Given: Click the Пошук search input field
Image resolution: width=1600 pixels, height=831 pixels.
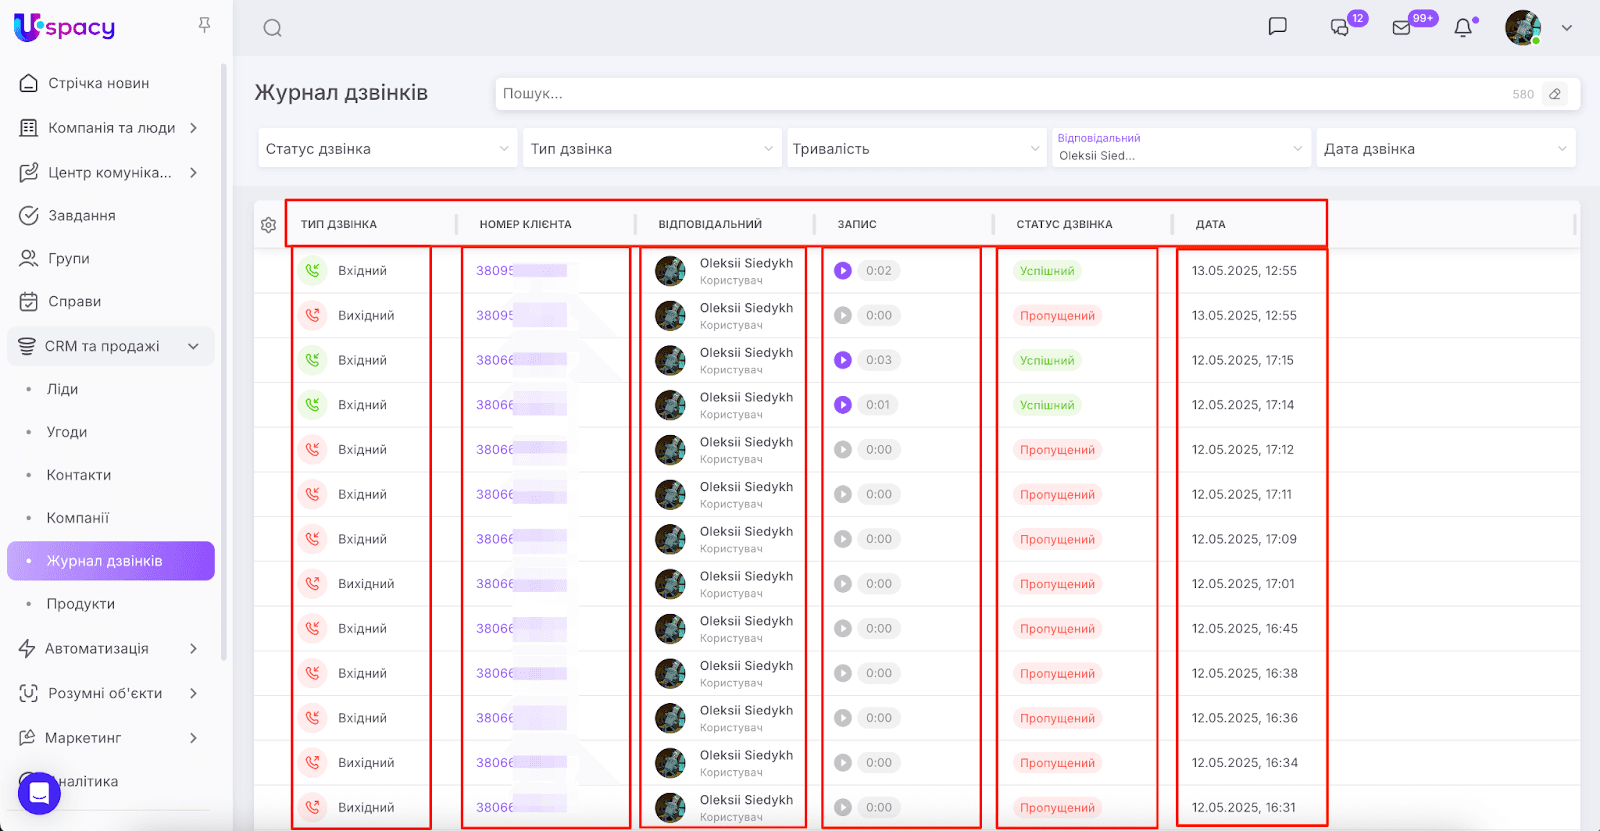Looking at the screenshot, I should coord(1000,94).
